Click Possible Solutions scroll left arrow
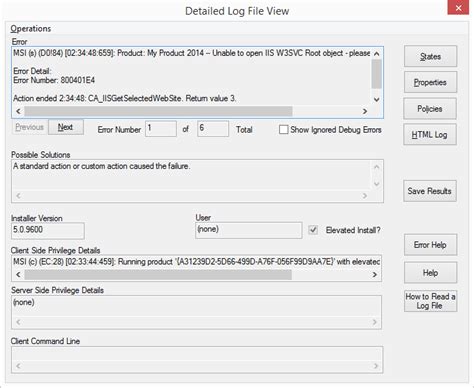This screenshot has height=388, width=474. point(19,196)
